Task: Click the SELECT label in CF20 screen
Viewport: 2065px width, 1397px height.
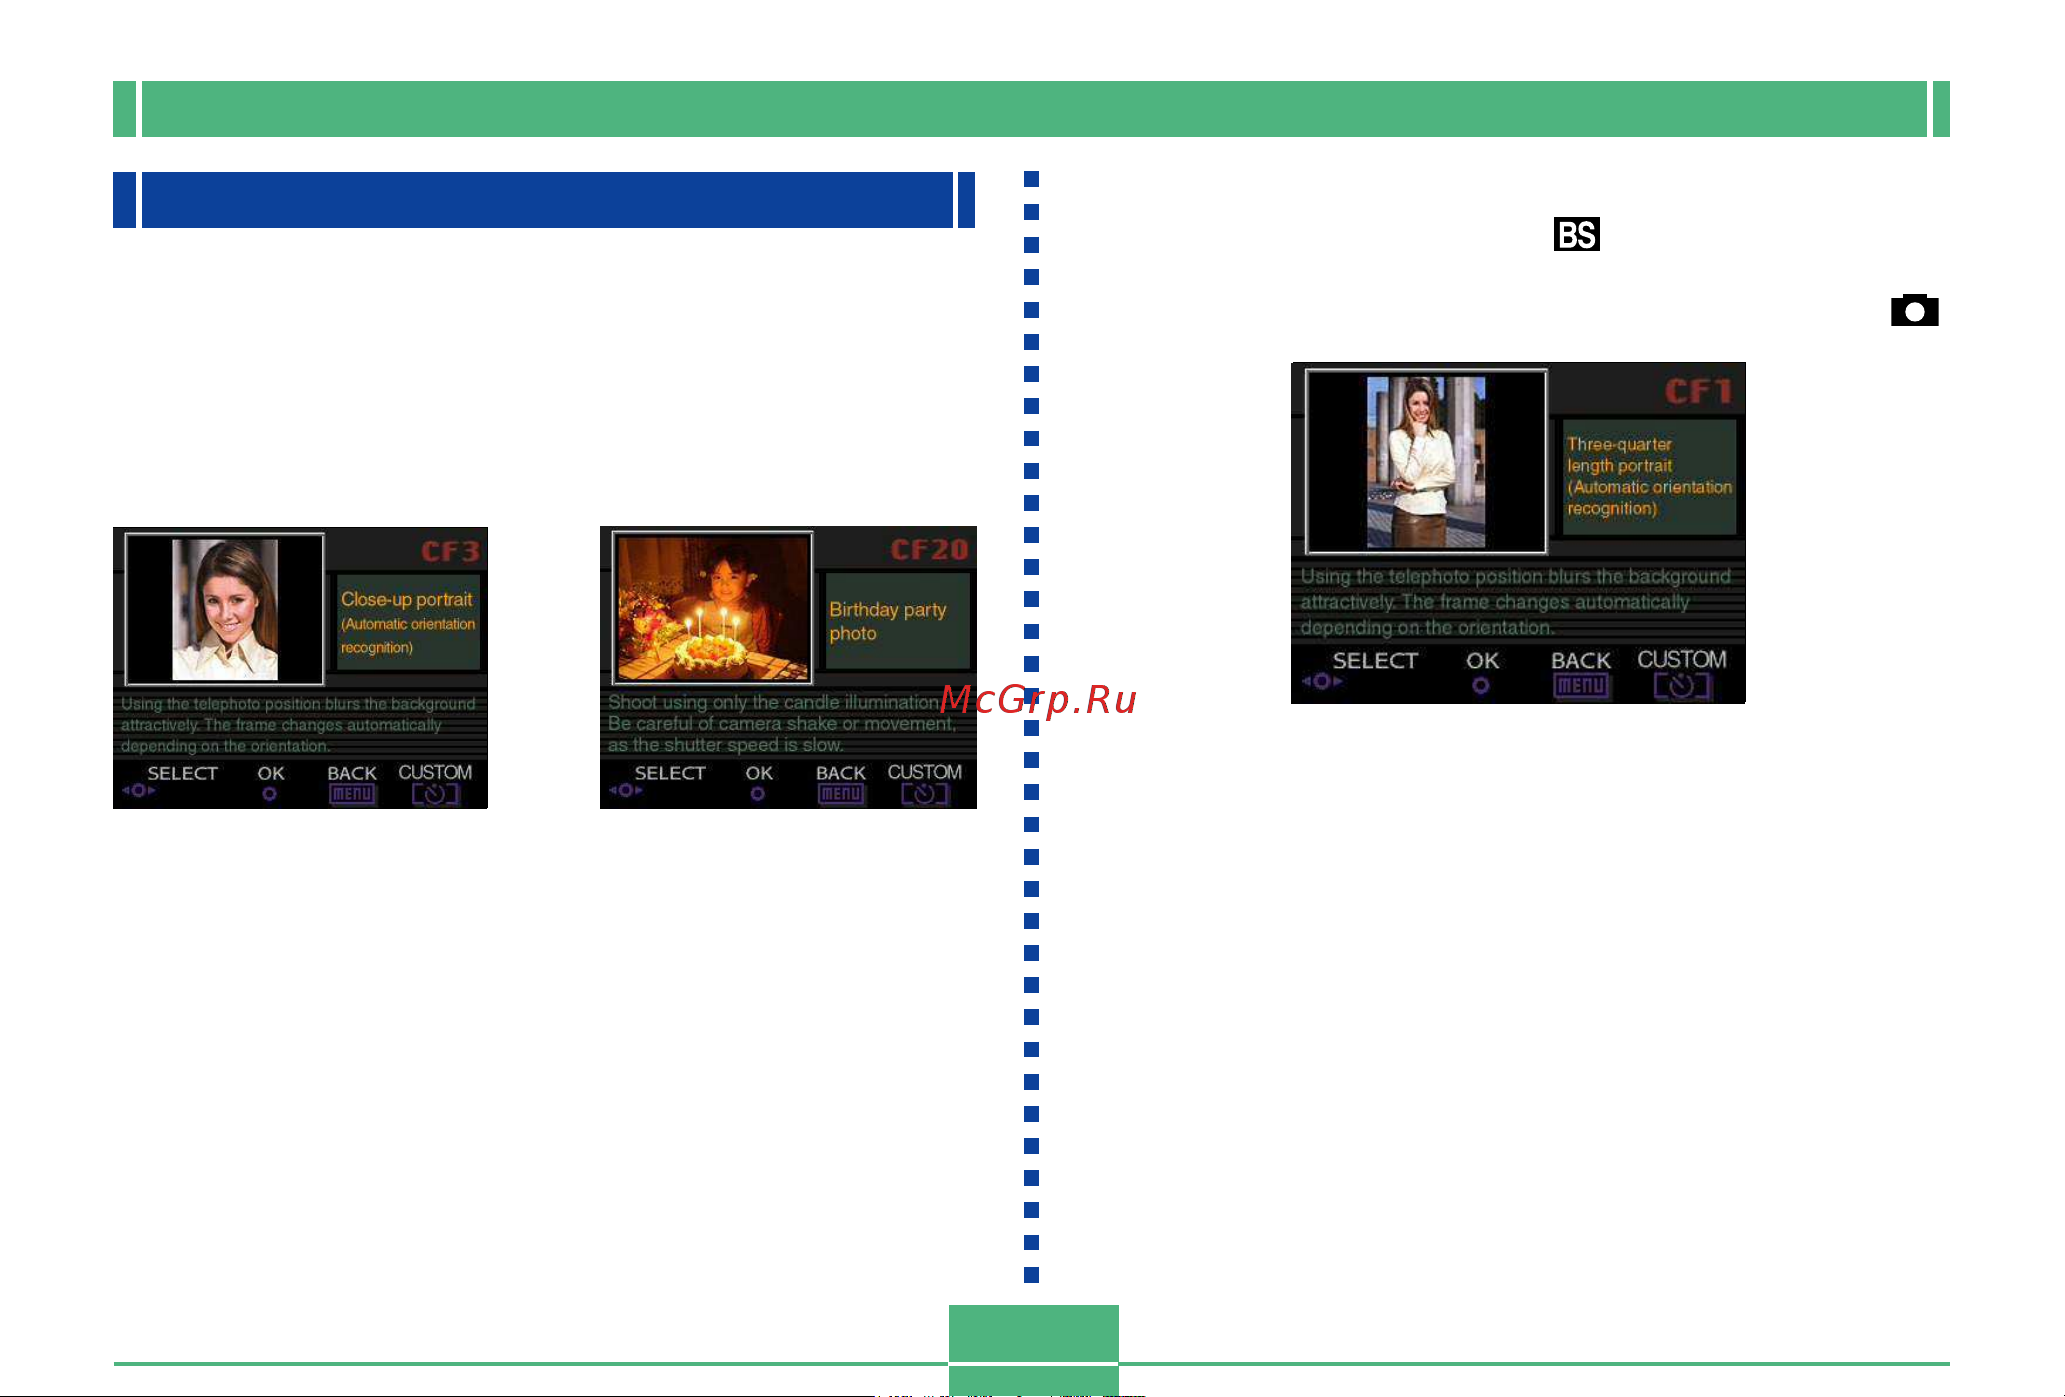Action: pyautogui.click(x=670, y=773)
